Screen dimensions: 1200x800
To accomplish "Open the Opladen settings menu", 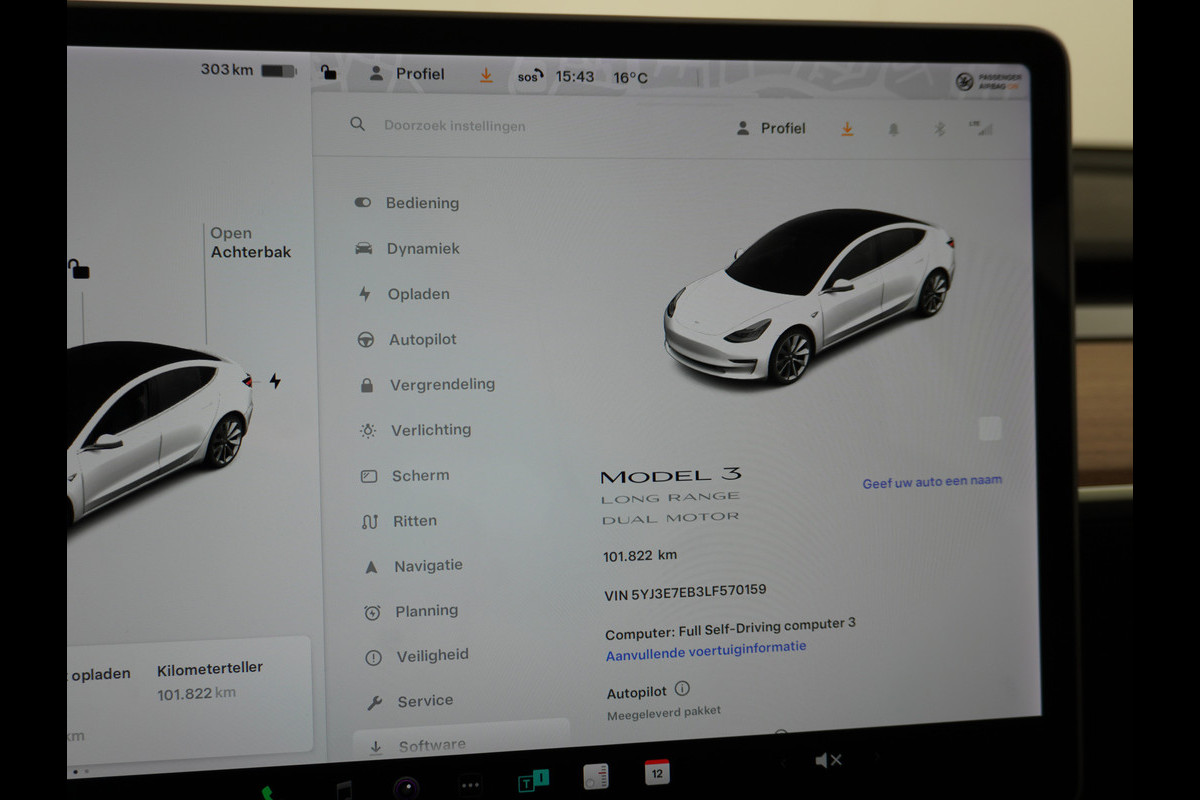I will point(404,294).
